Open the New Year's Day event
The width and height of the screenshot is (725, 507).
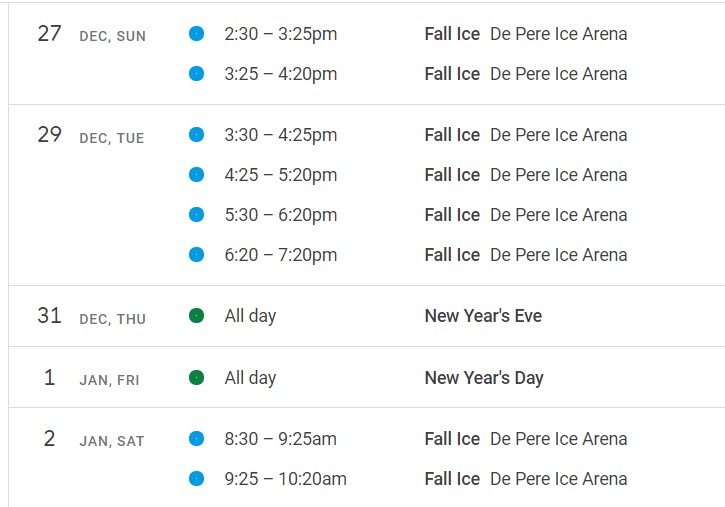coord(484,378)
